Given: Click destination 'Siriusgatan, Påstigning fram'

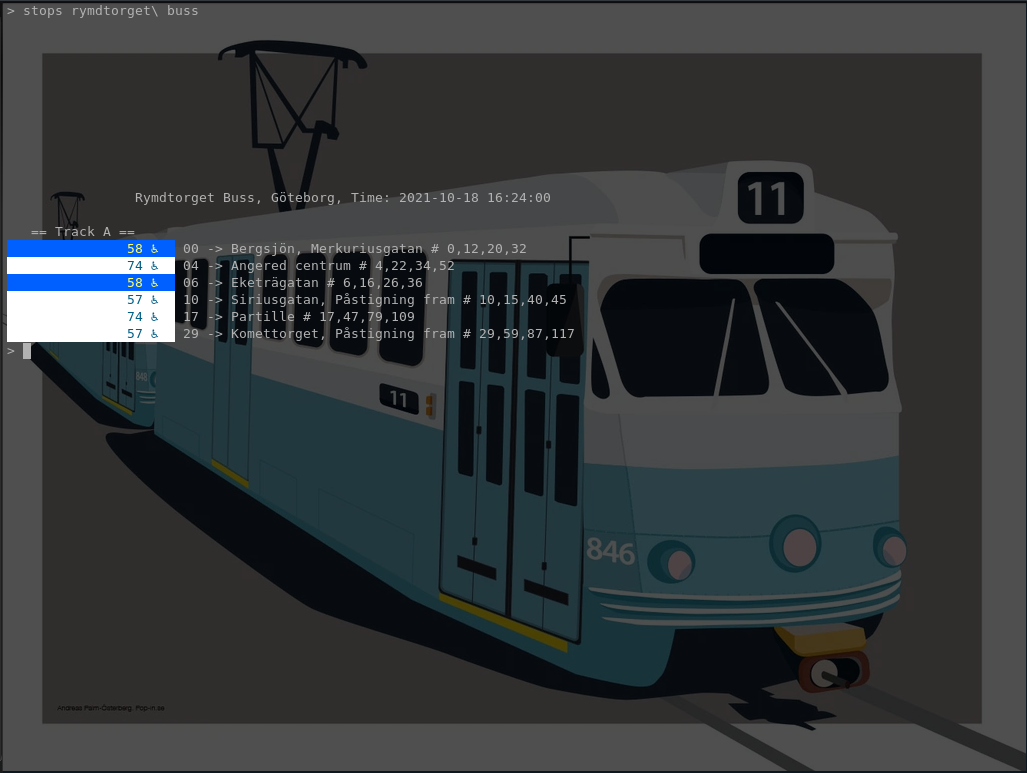Looking at the screenshot, I should 343,300.
